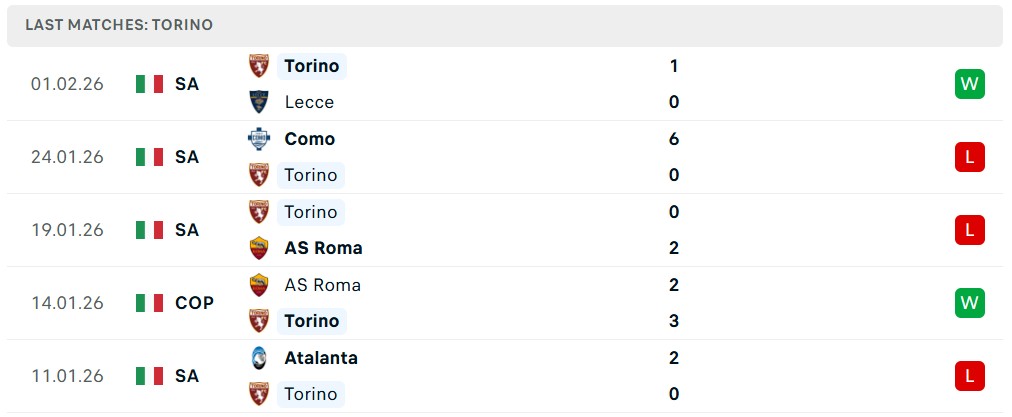Click the green W badge for the Lecce match
Screen dimensions: 1012x417
click(969, 84)
